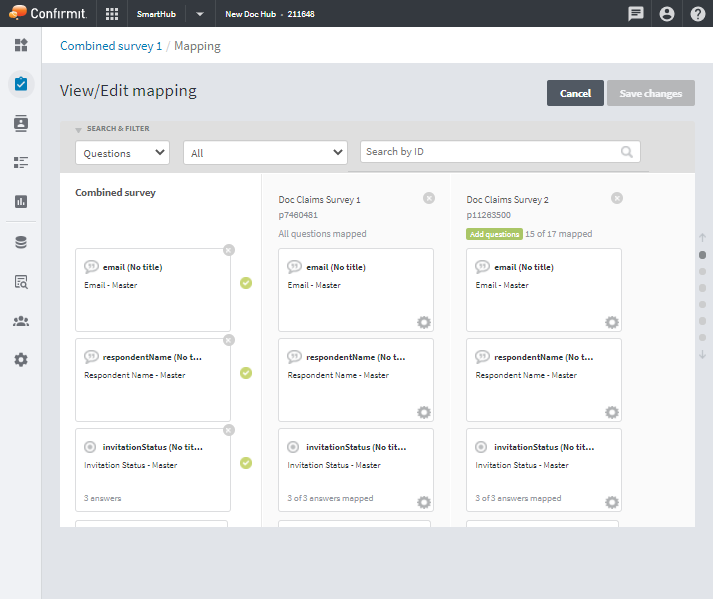
Task: Open the All filter dropdown
Action: point(266,153)
